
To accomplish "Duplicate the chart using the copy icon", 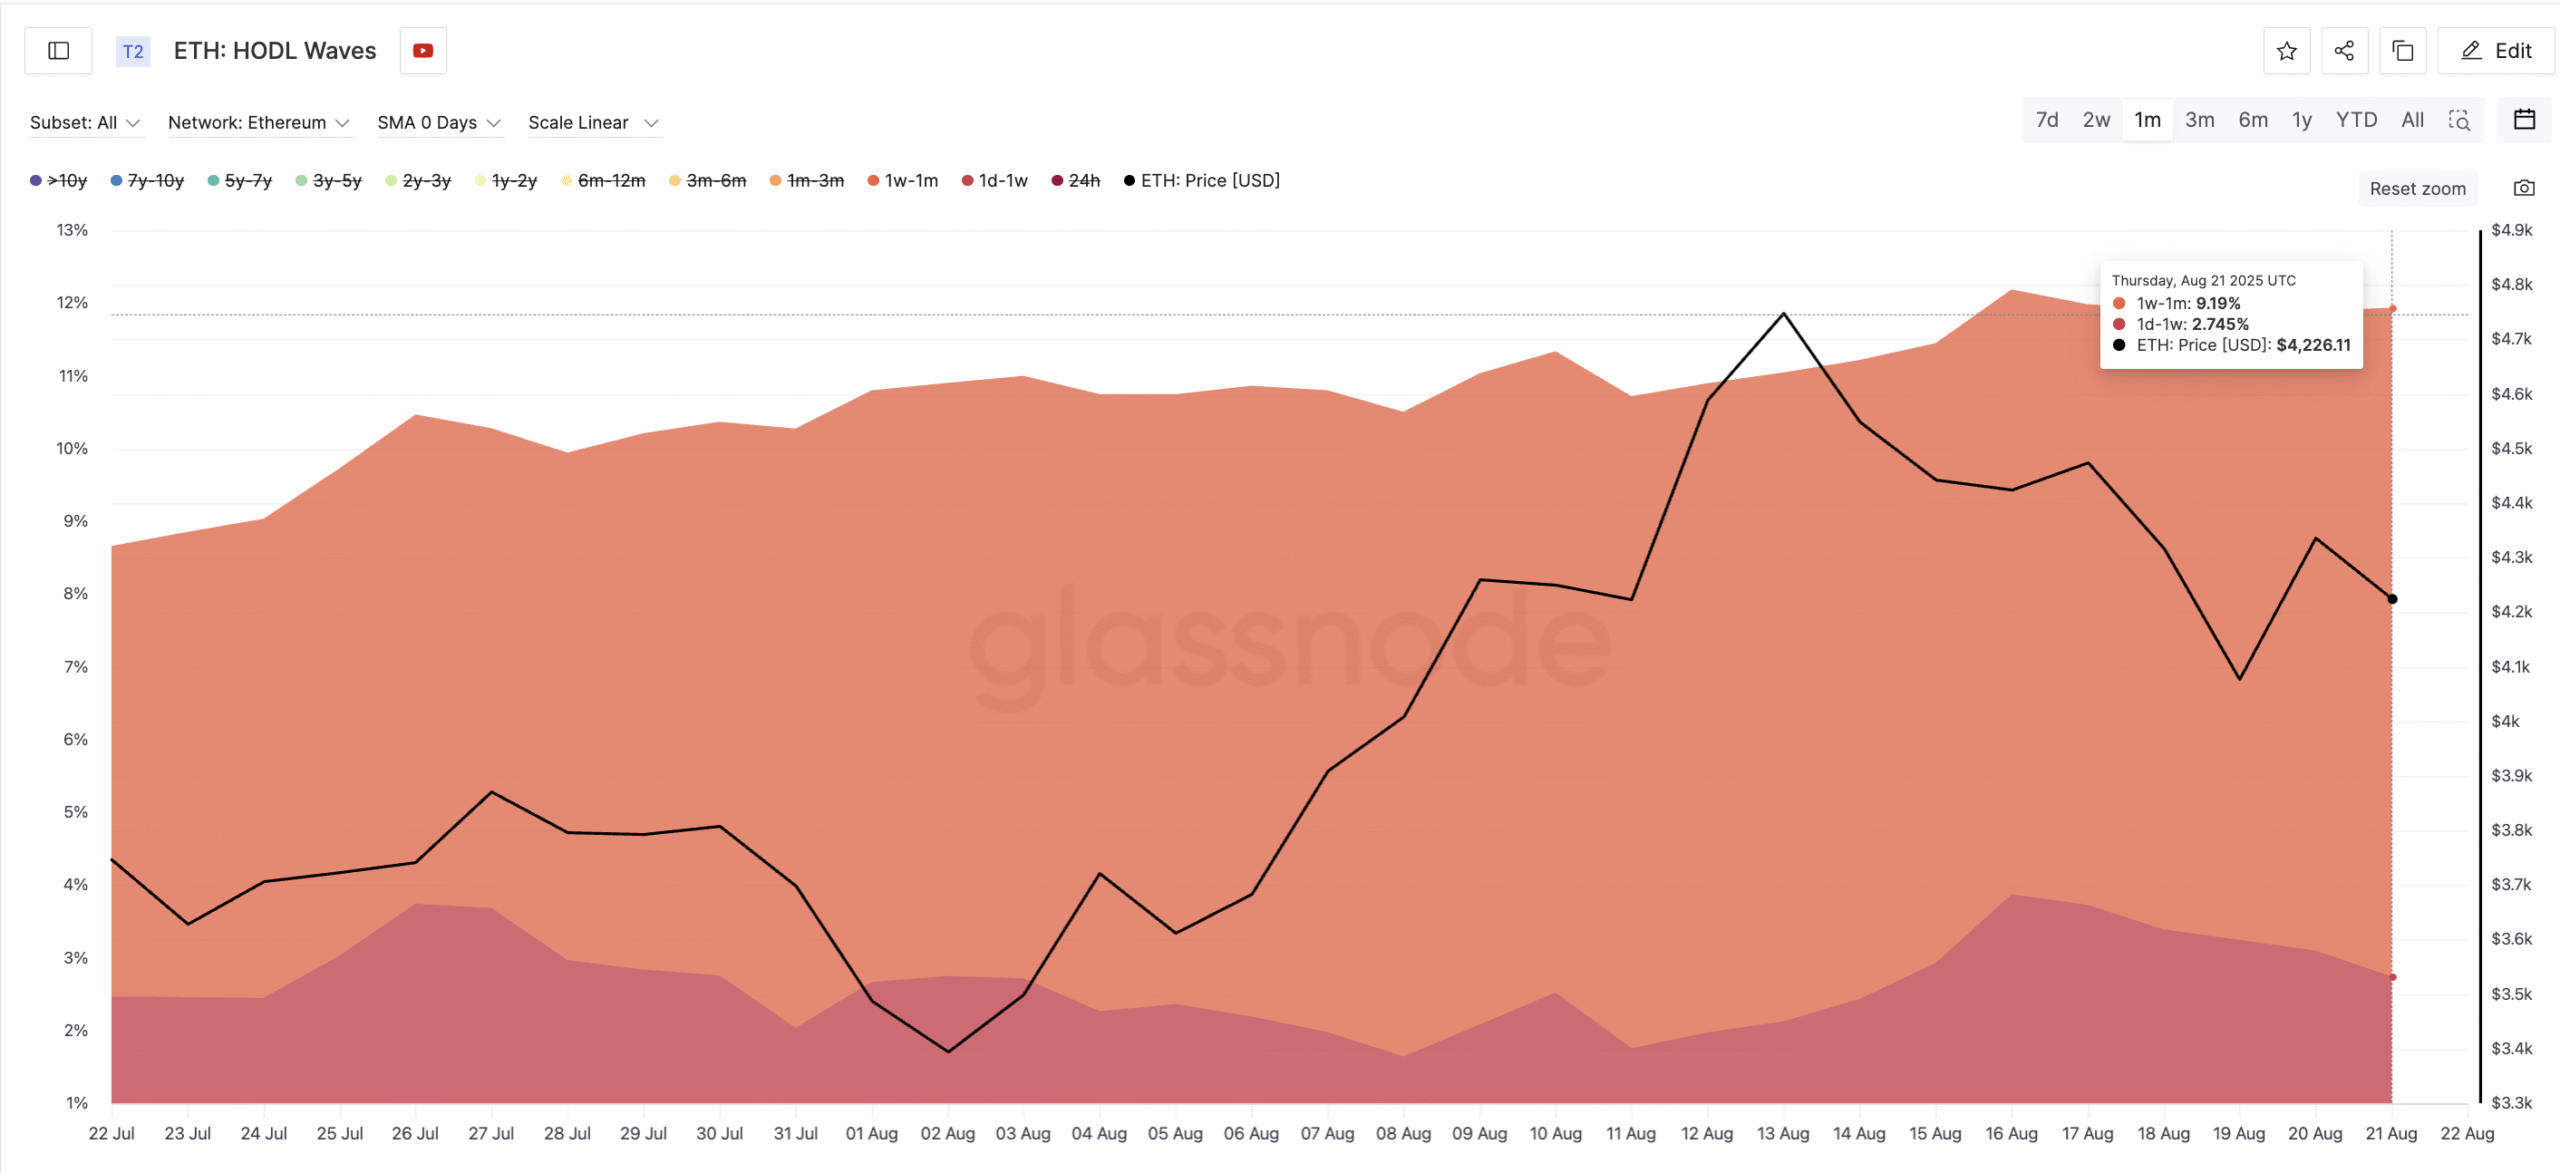I will [x=2403, y=50].
